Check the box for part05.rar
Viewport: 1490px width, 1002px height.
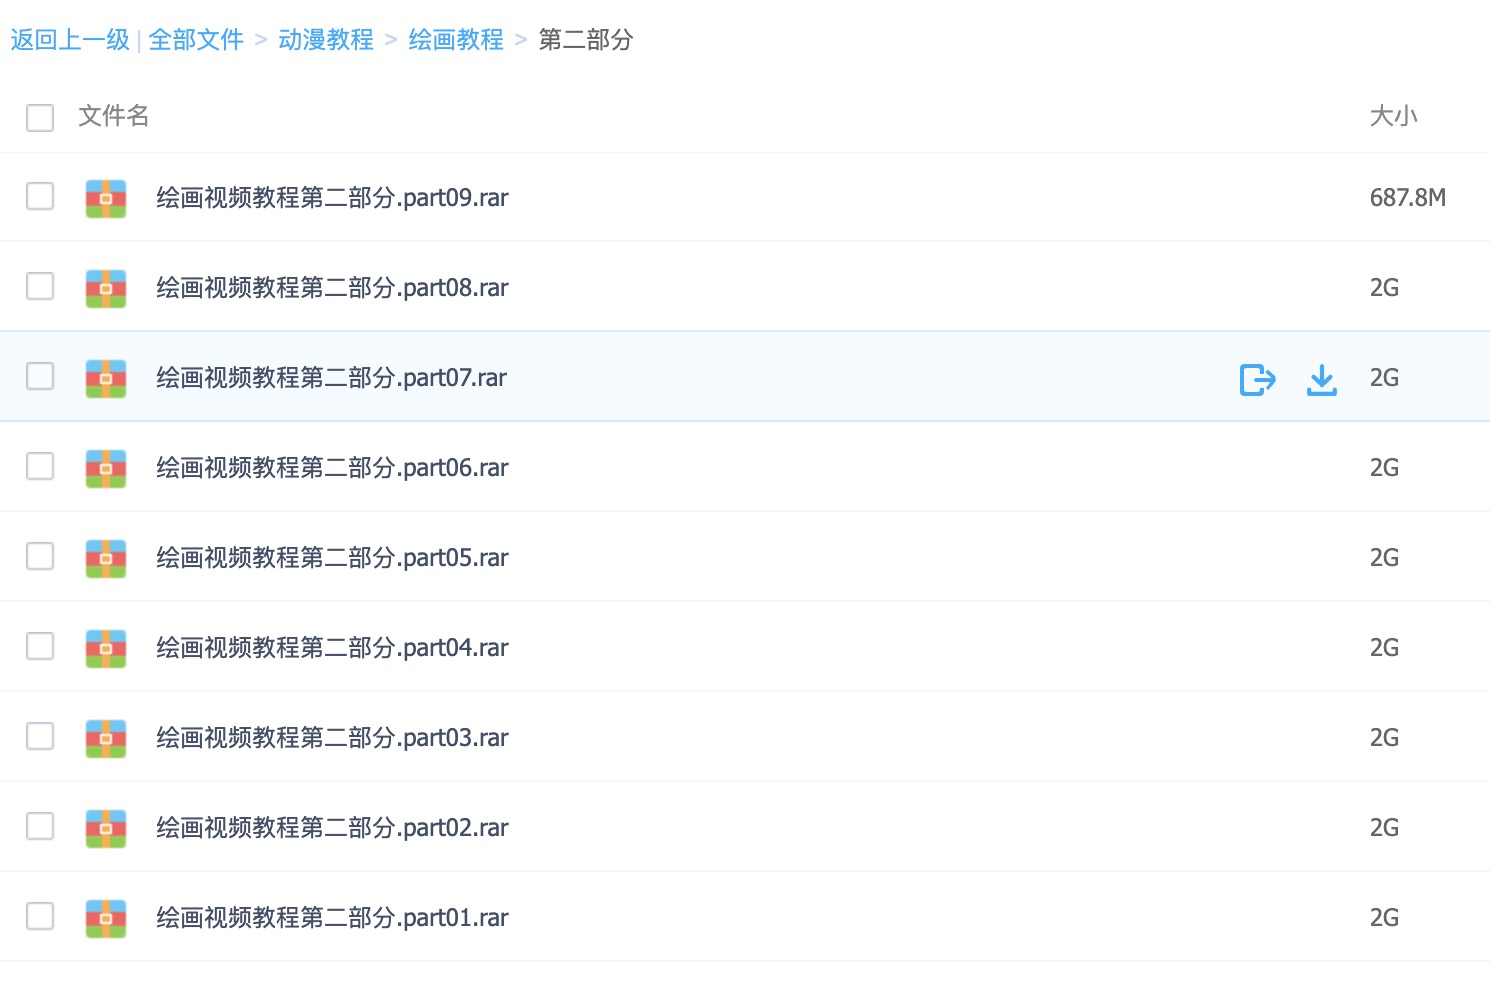coord(40,556)
